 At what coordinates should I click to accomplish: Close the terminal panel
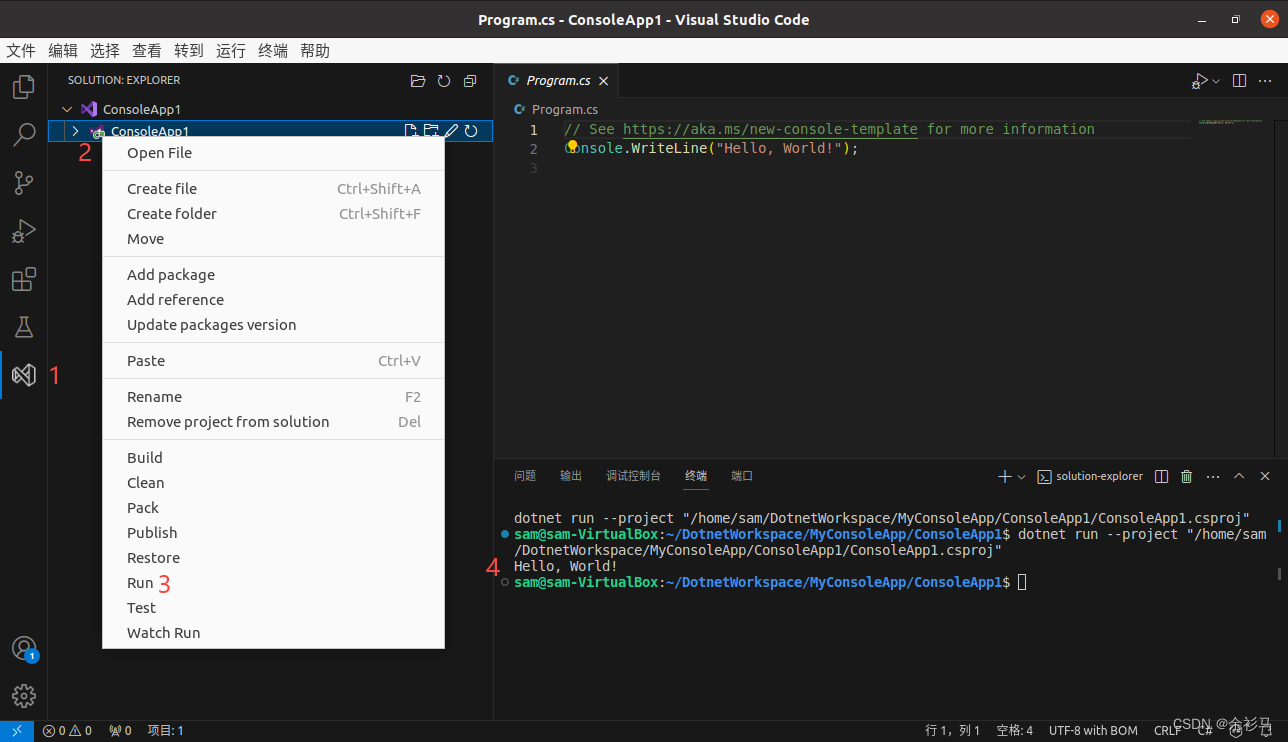(x=1265, y=477)
